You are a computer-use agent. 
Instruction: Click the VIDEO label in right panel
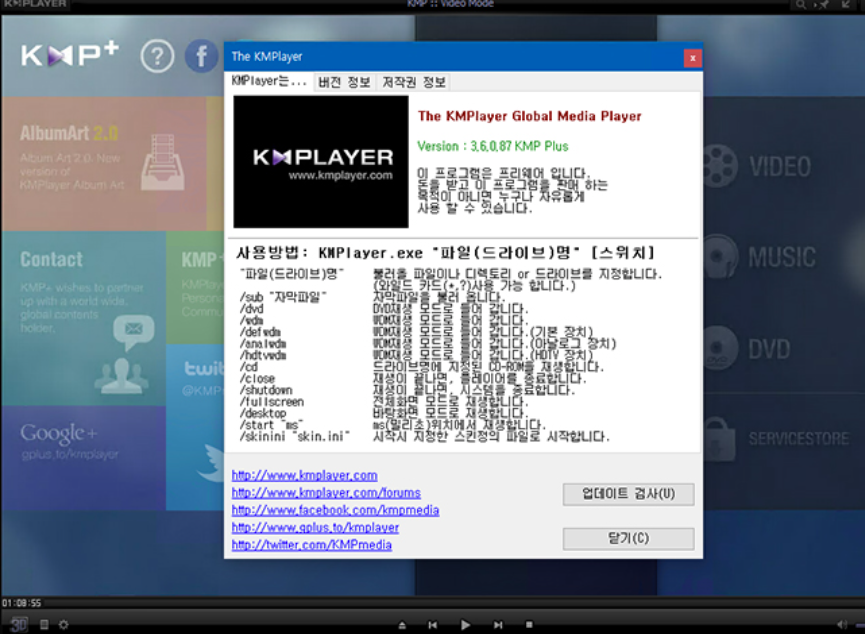pos(780,167)
